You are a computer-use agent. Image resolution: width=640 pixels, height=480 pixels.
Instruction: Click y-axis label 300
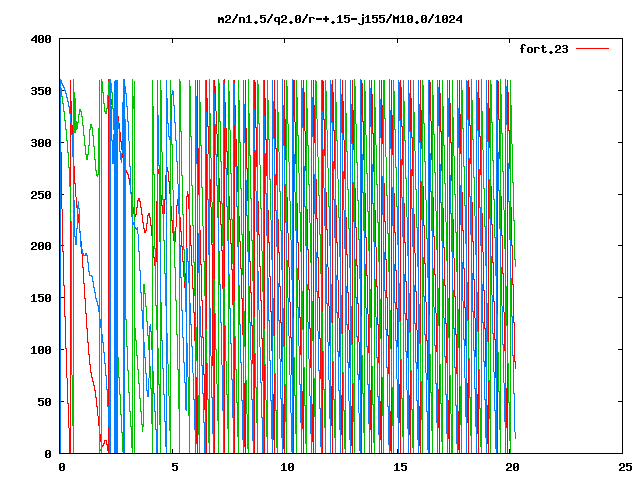41,143
